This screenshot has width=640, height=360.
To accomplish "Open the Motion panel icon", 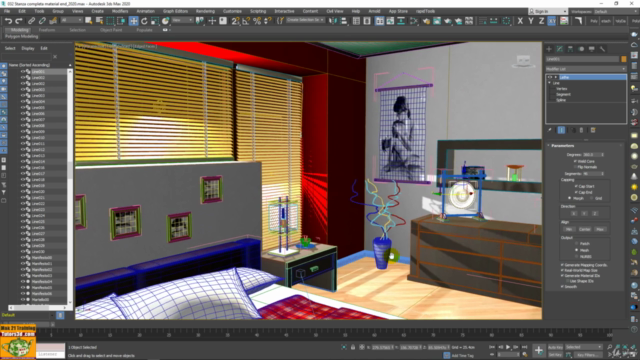I will [581, 49].
